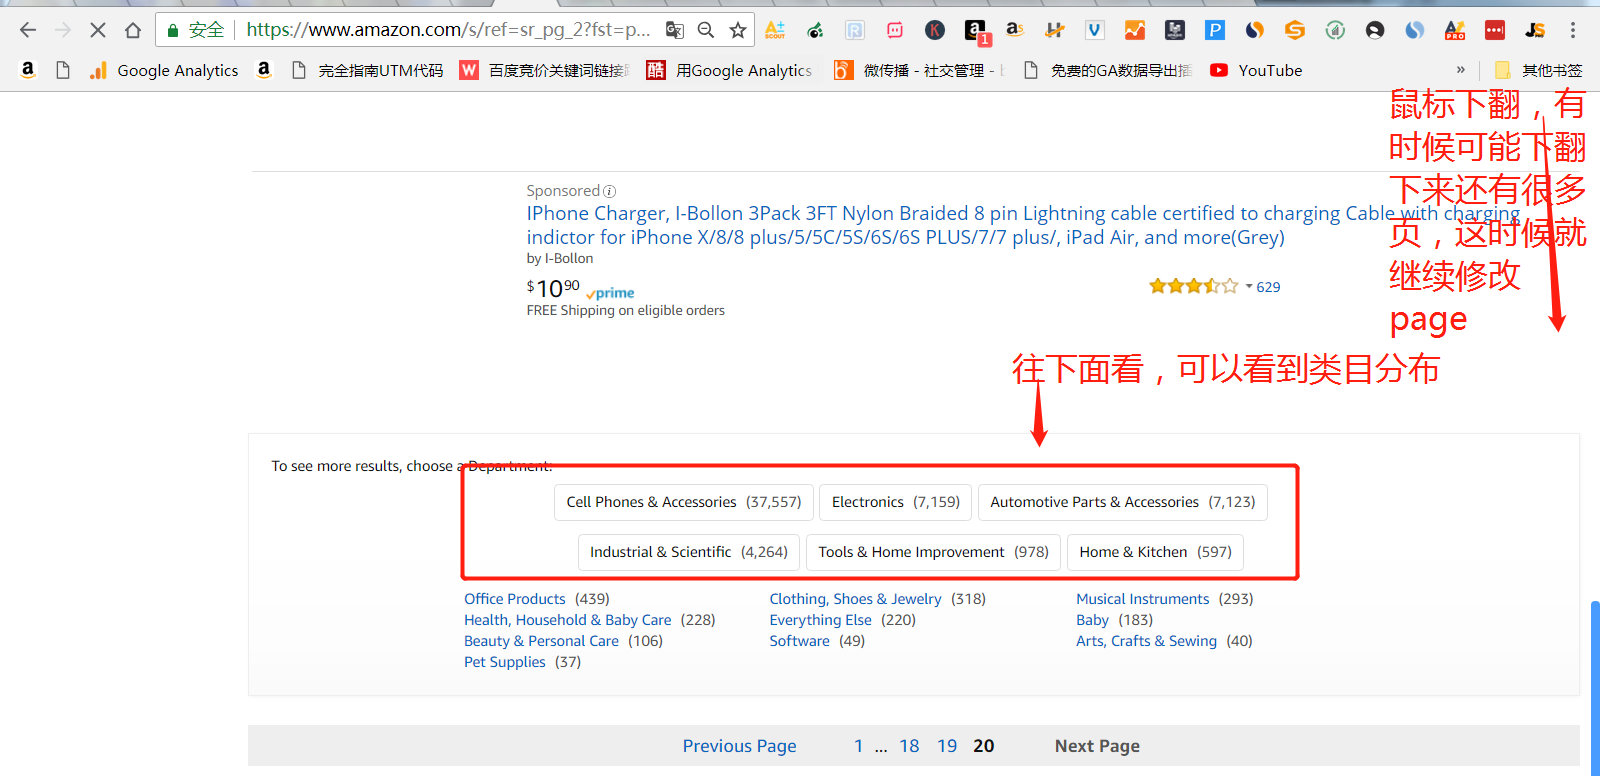
Task: Jump to results page 18
Action: tap(909, 746)
